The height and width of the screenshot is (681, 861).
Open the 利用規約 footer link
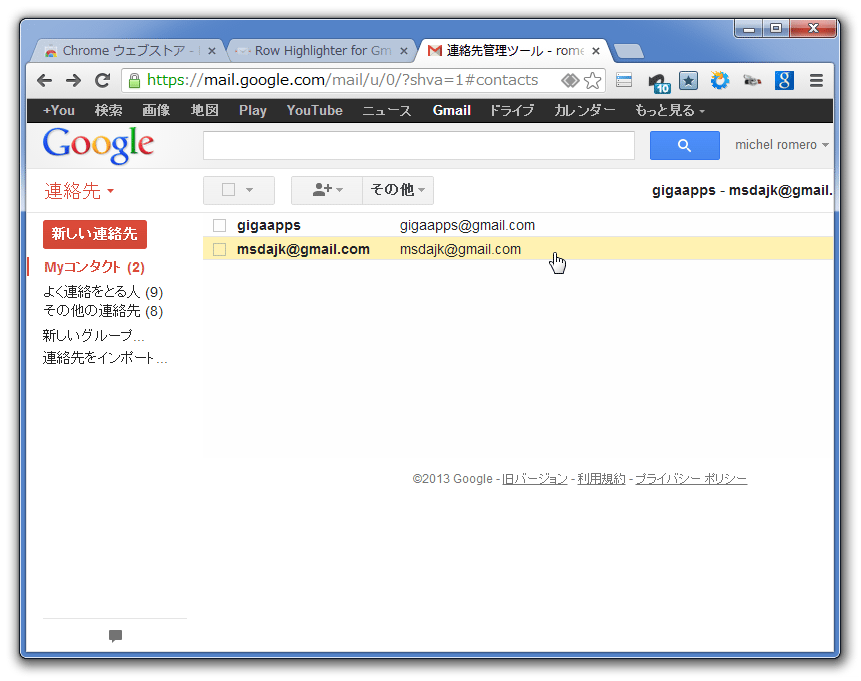(601, 479)
